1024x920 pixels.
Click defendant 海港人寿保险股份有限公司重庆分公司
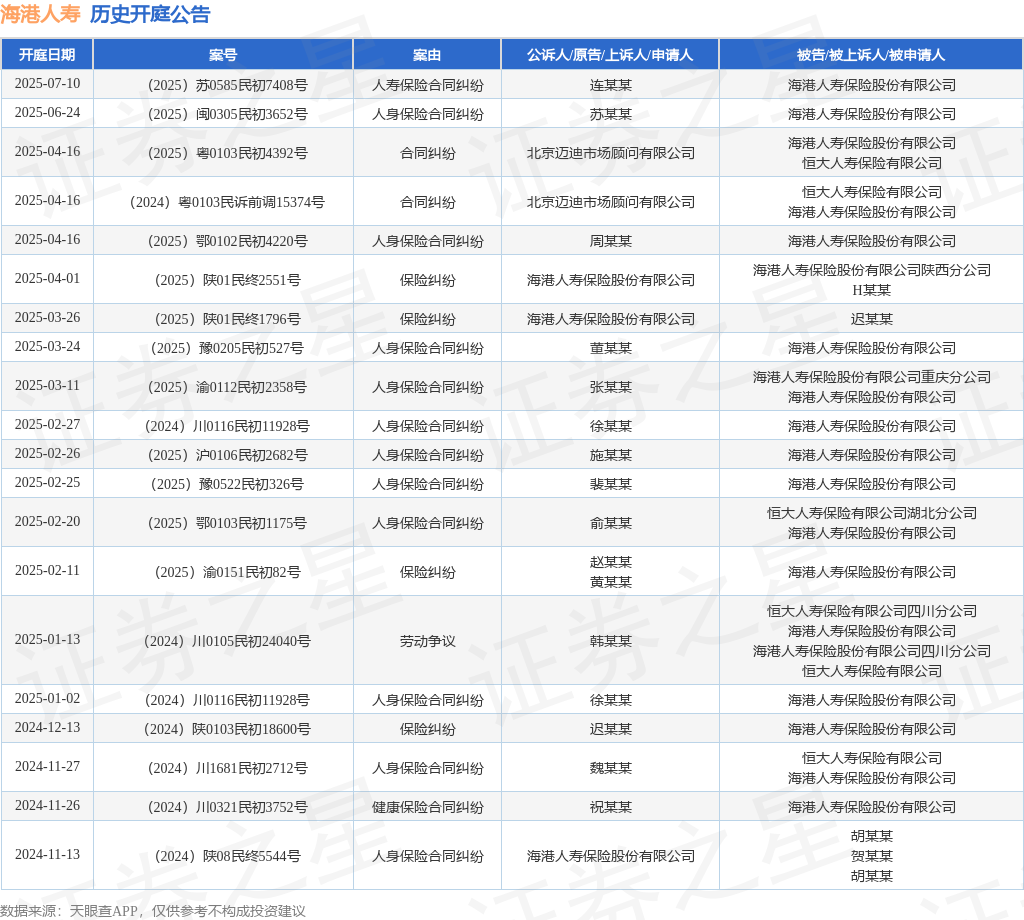point(871,377)
